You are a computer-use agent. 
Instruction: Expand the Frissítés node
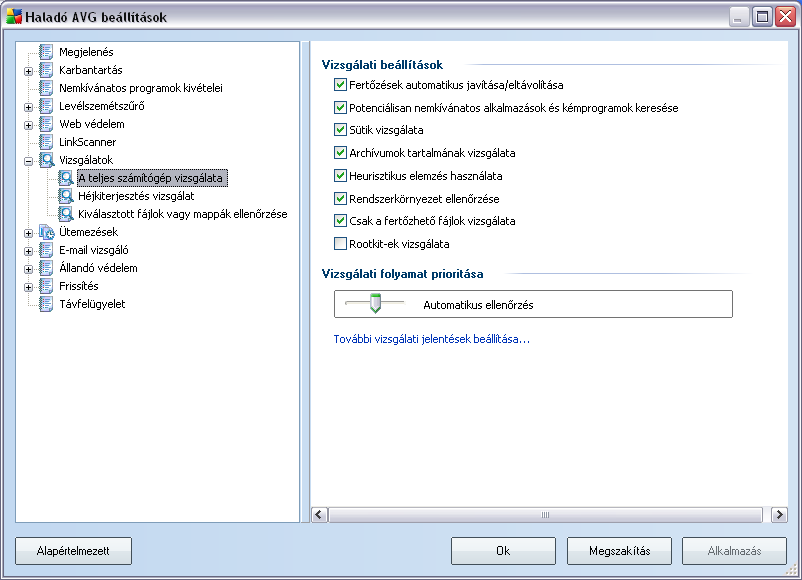point(29,287)
